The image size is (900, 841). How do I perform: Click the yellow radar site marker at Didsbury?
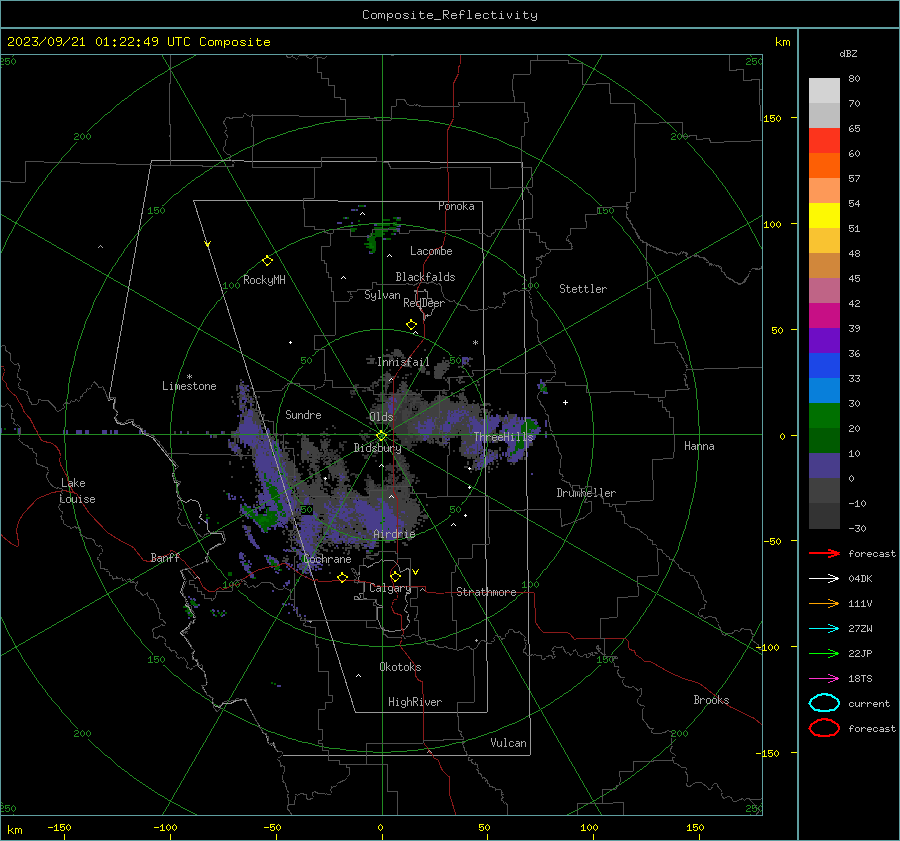(x=381, y=436)
